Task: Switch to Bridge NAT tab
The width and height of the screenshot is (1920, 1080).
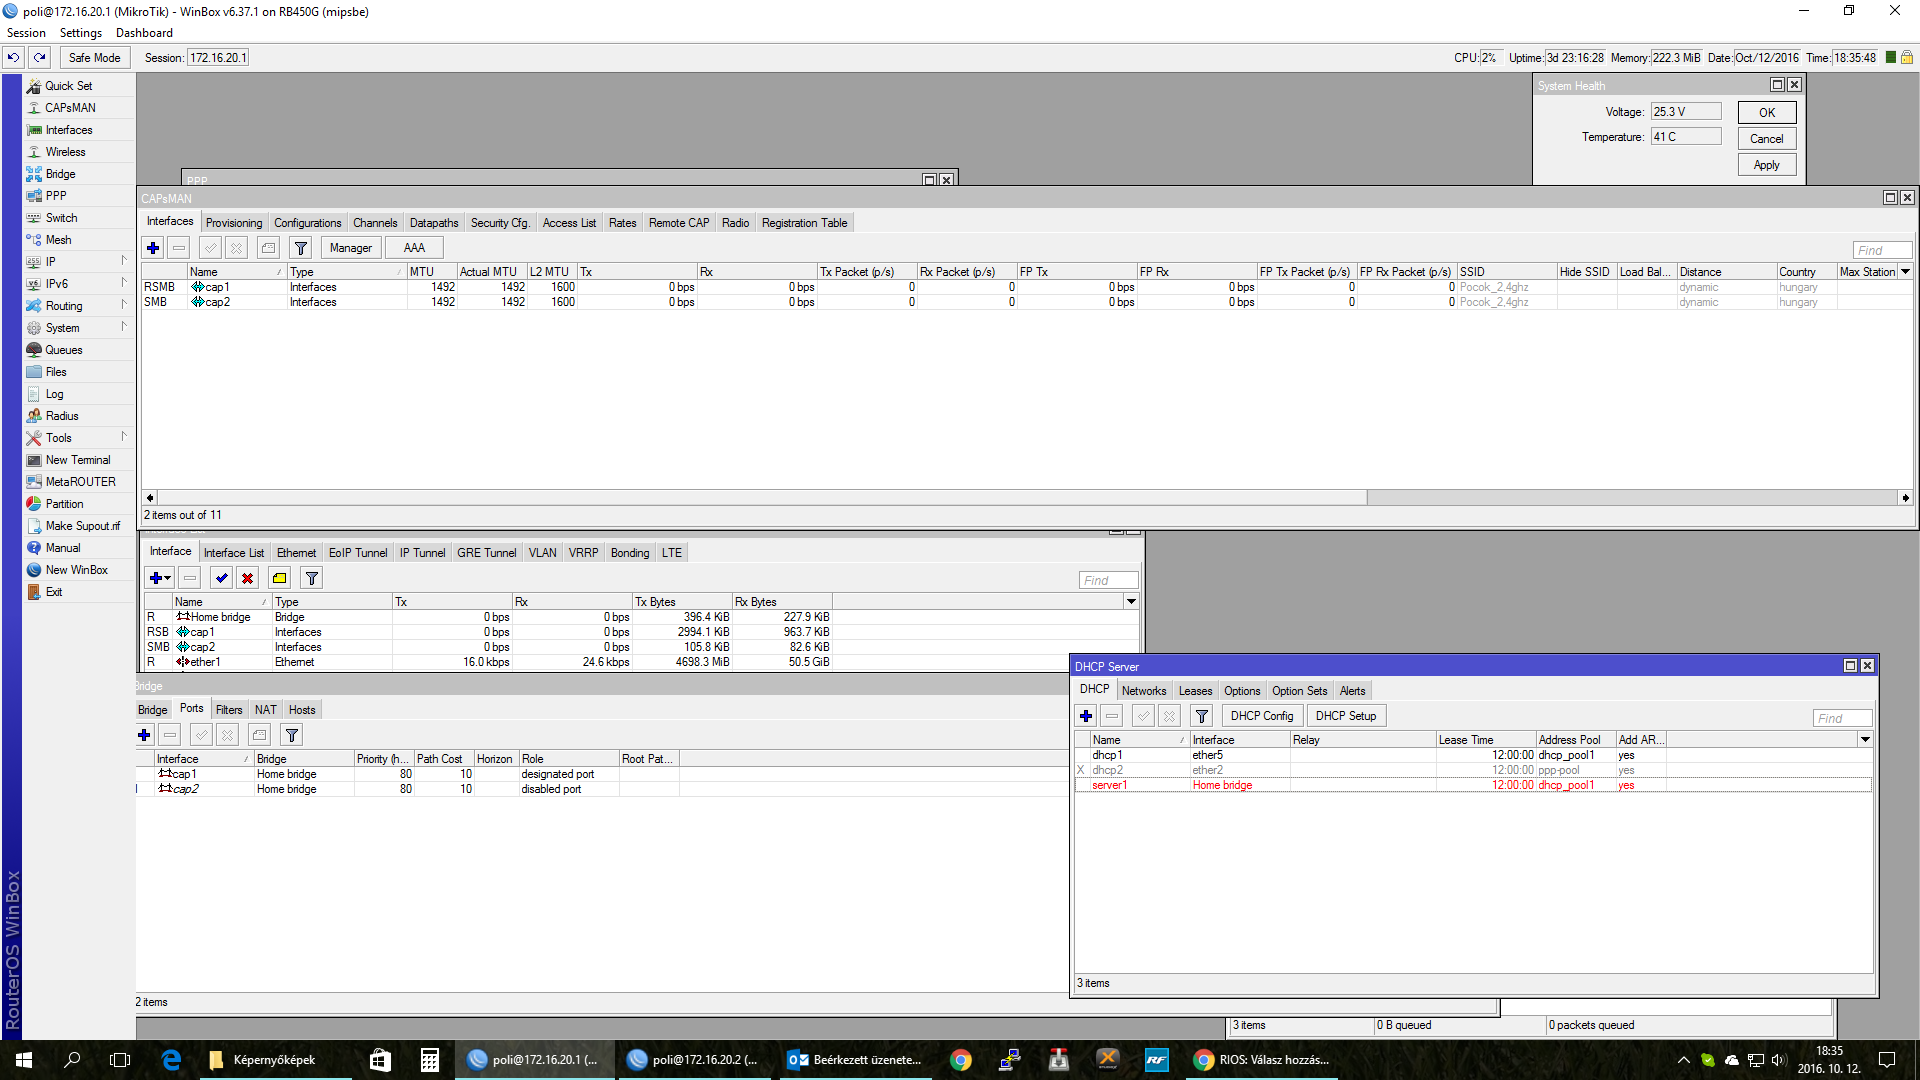Action: click(x=265, y=710)
